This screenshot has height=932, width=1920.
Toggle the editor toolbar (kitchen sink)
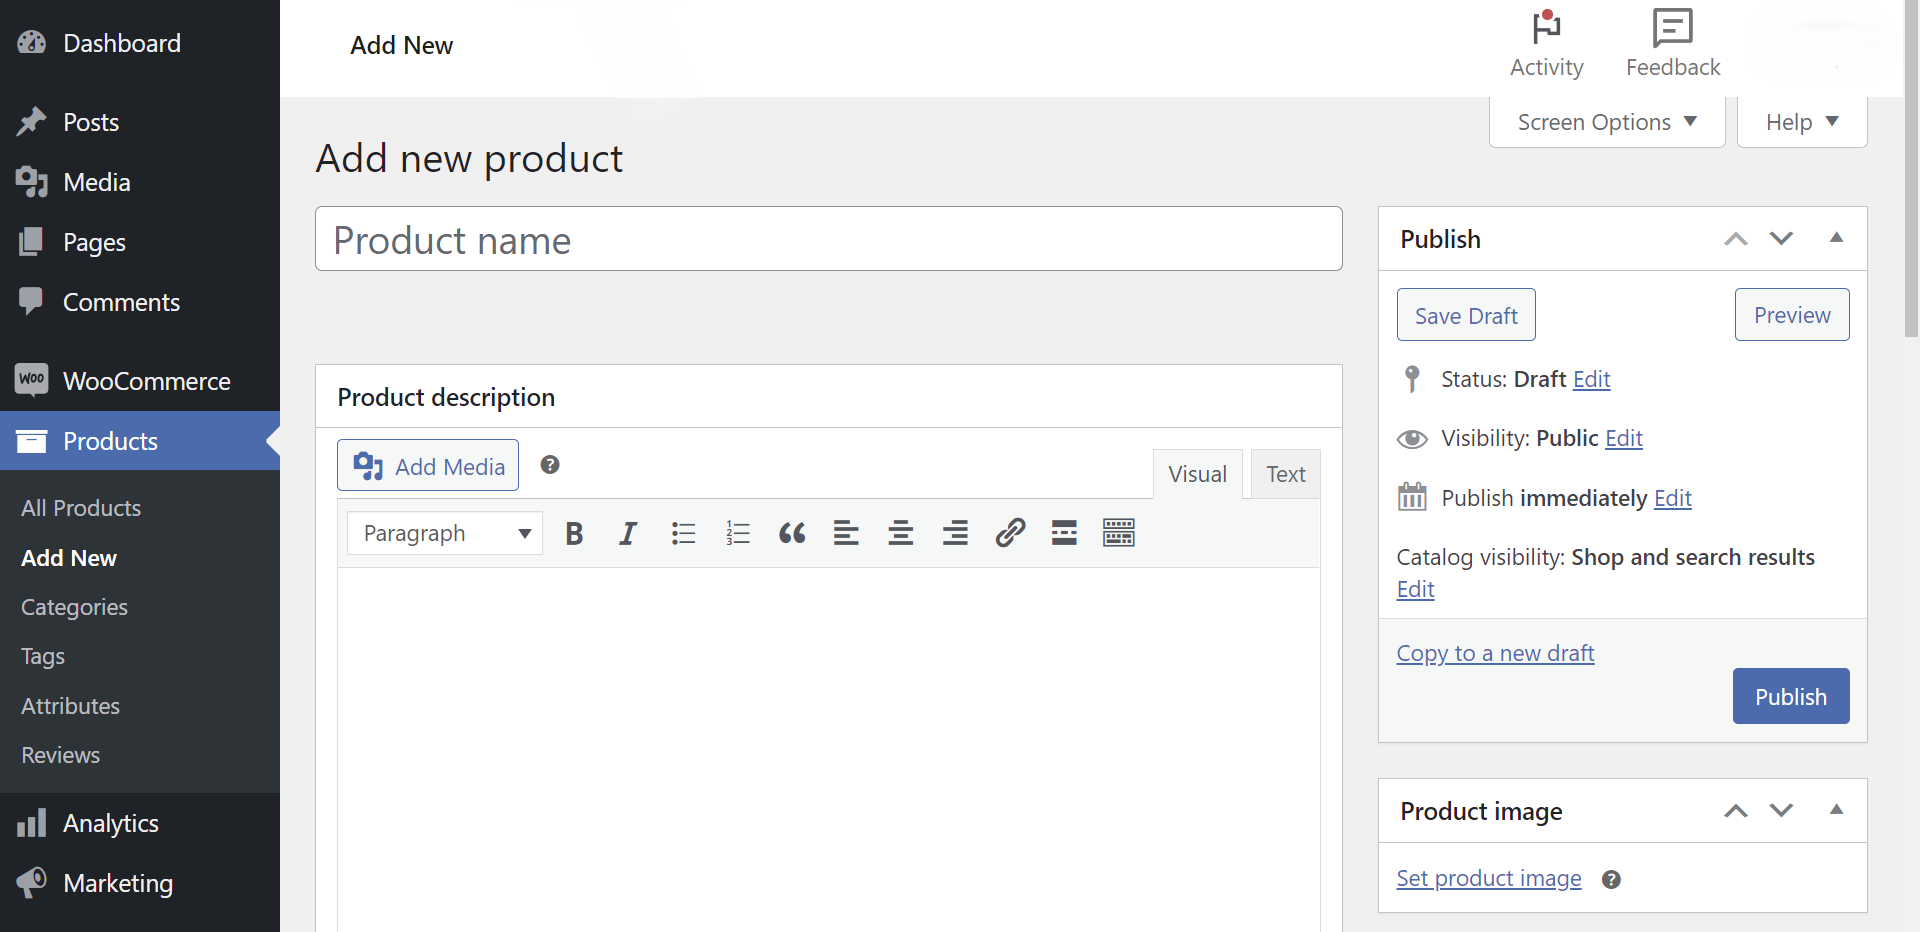coord(1119,533)
